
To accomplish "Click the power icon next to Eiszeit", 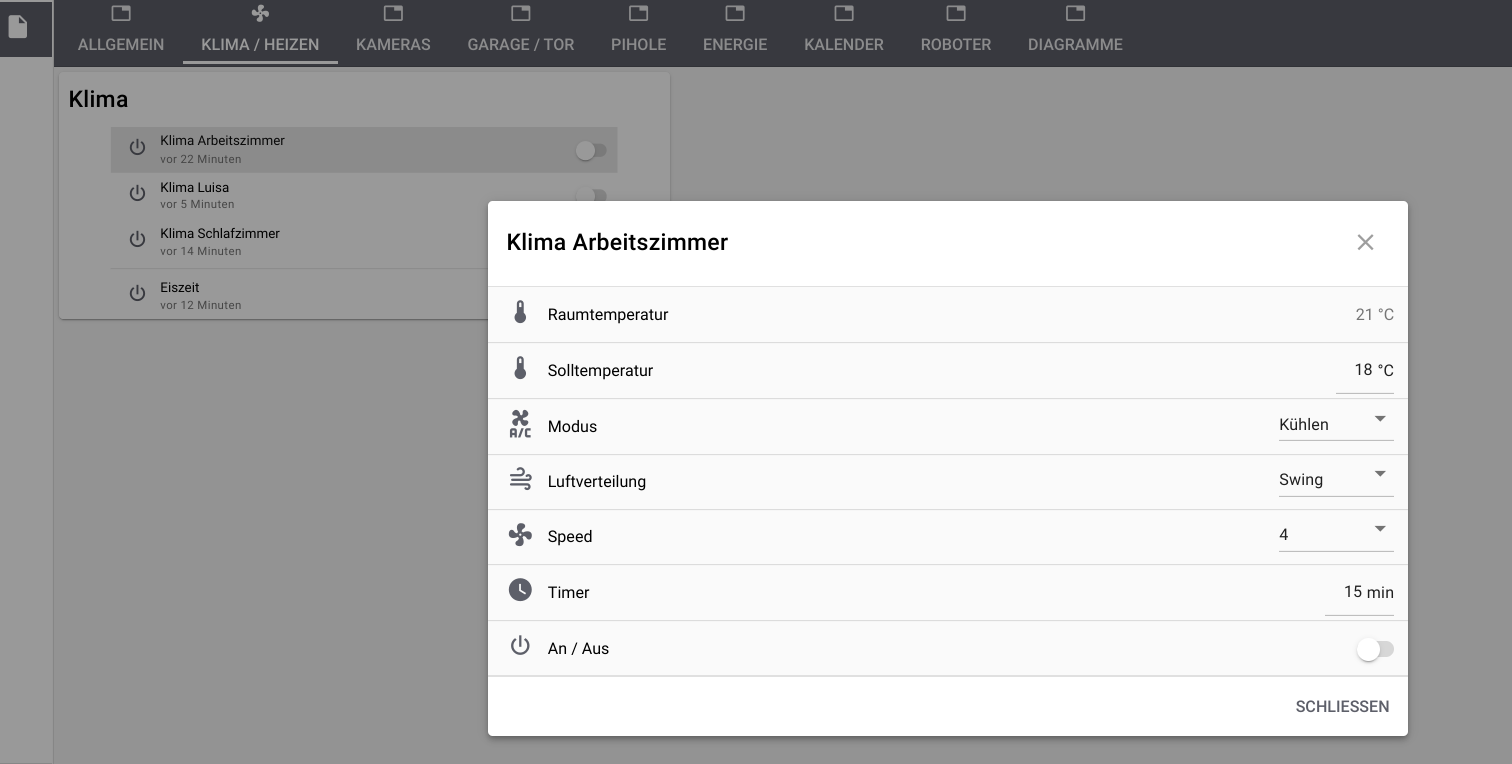I will point(138,294).
